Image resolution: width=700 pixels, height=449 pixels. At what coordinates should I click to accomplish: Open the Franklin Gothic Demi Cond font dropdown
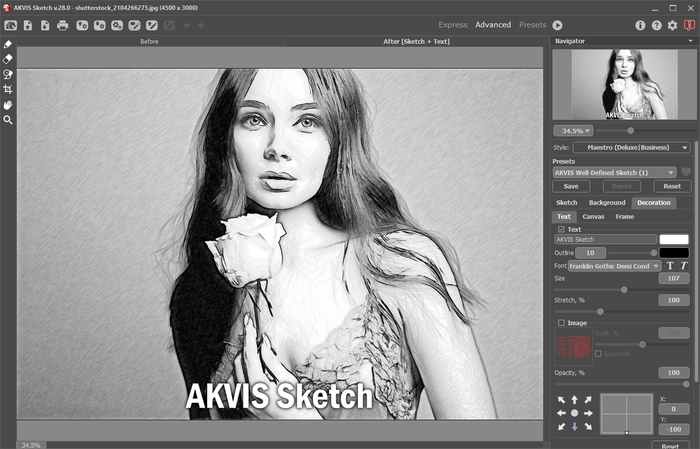click(614, 266)
